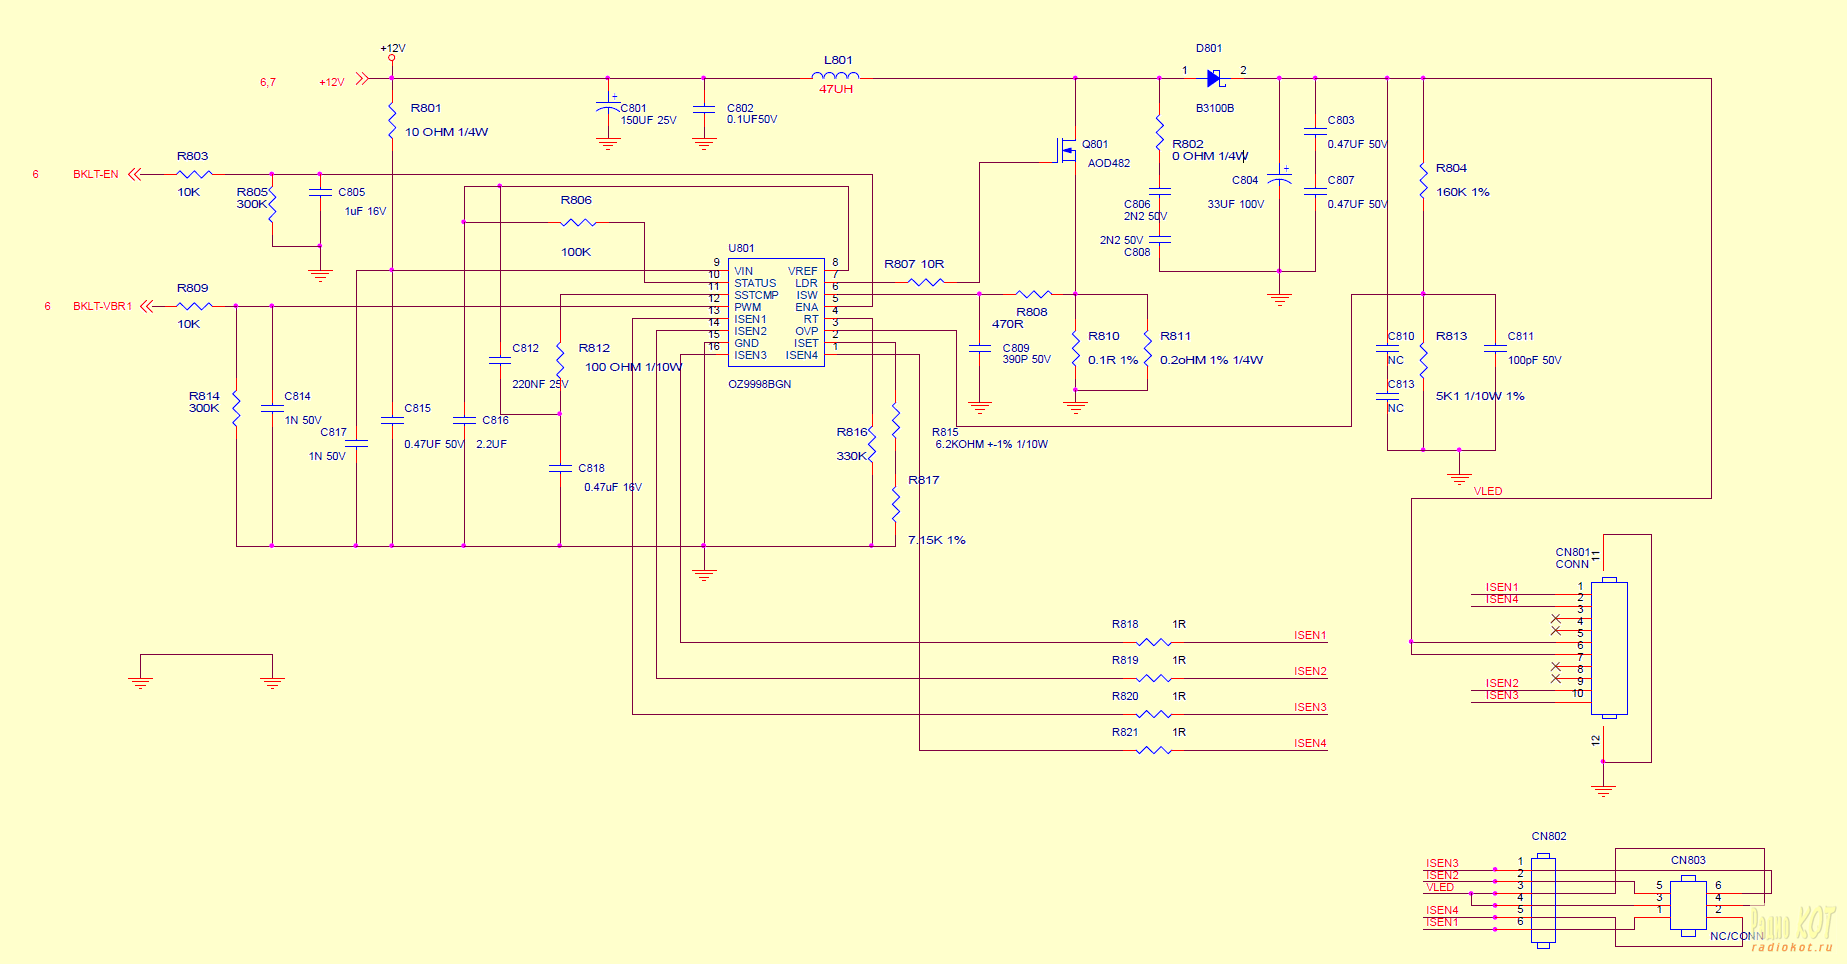Click the L801 inductor coil symbol
1847x964 pixels.
tap(836, 74)
